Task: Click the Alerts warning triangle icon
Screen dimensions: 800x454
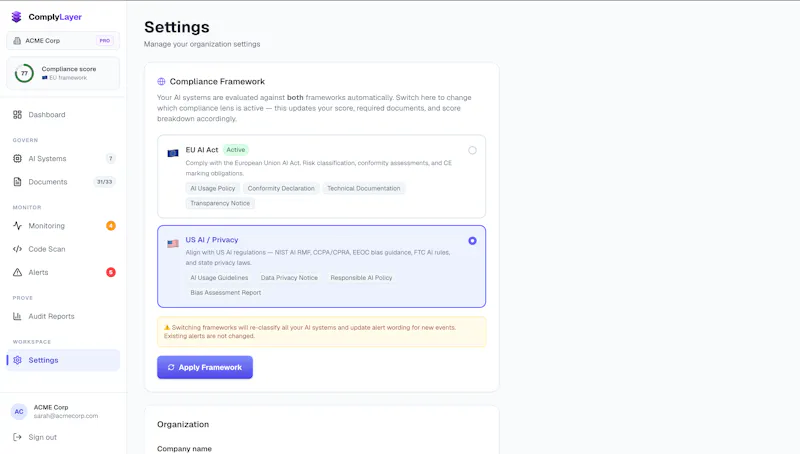Action: pyautogui.click(x=17, y=272)
